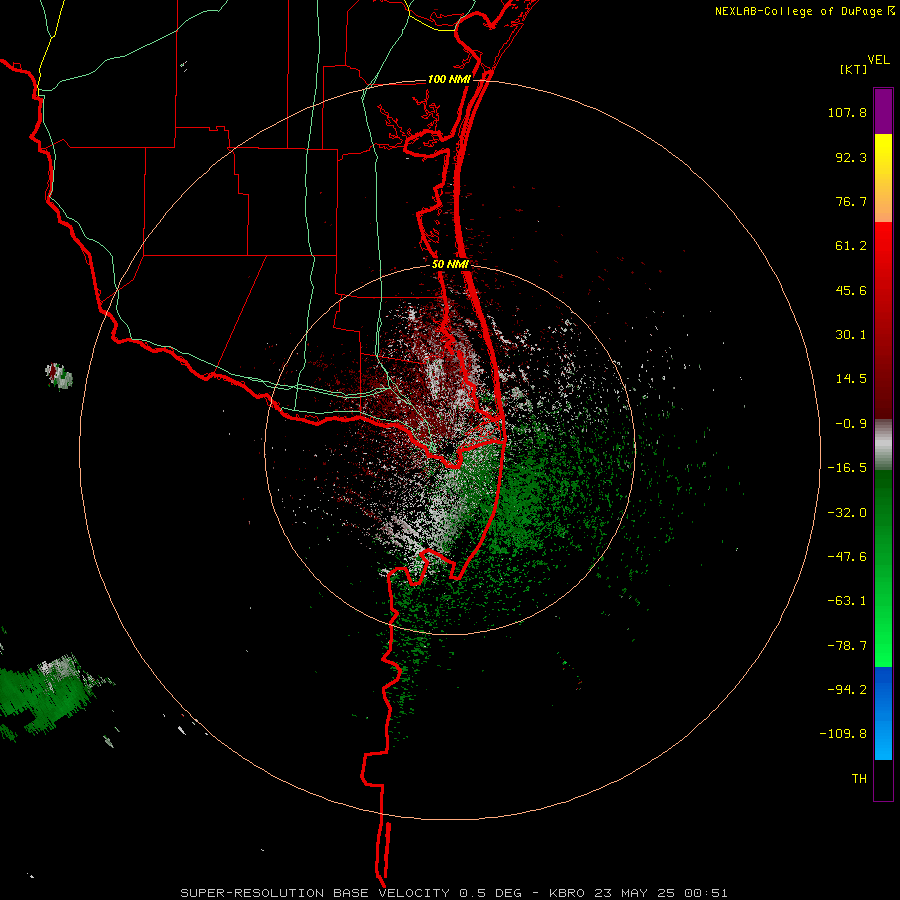Click the Super-Resolution Base Velocity caption text
This screenshot has height=900, width=900.
point(453,893)
